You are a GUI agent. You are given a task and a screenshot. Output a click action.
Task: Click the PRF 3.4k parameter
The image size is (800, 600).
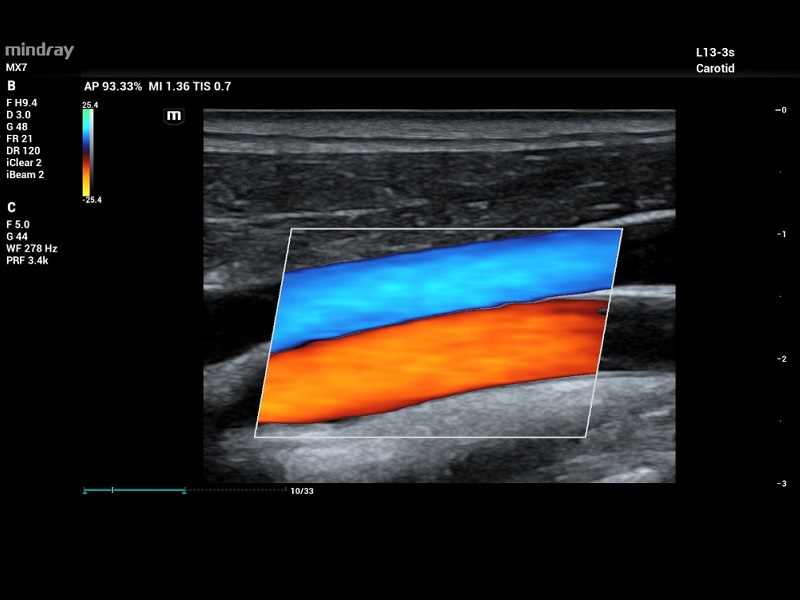point(27,260)
